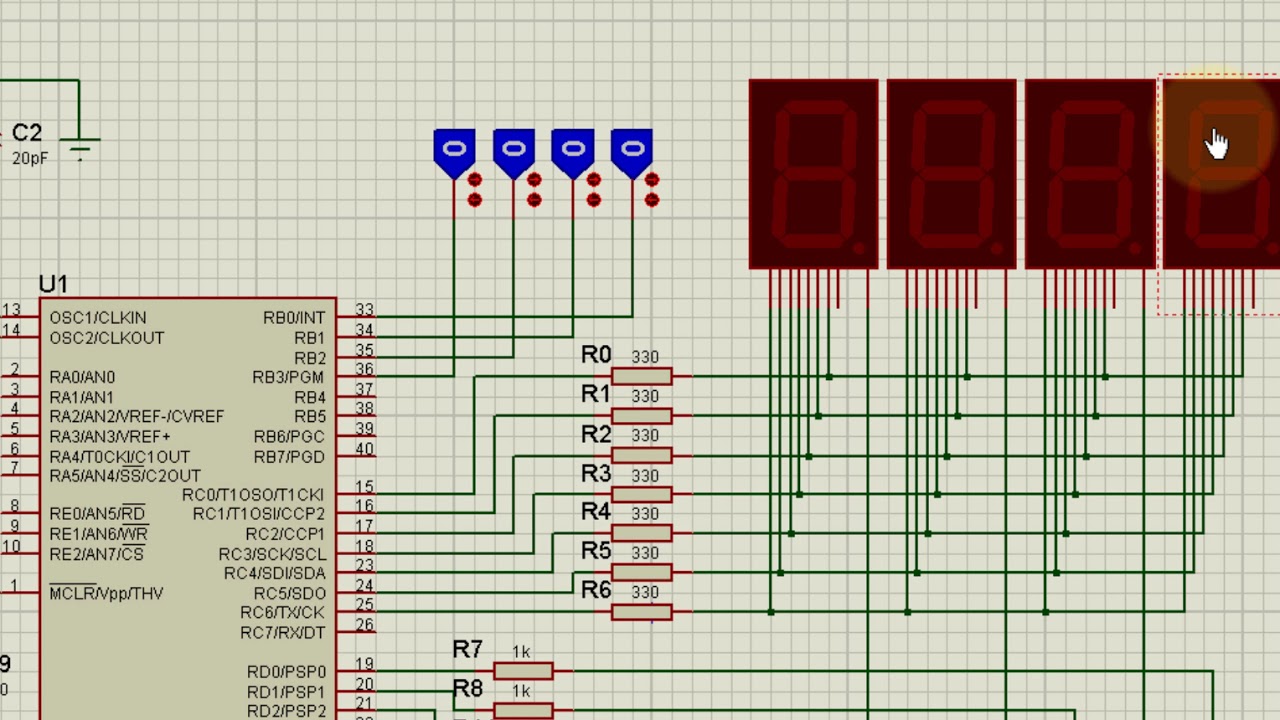
Task: Click the OSC2/CLKOUT pin label
Action: (106, 338)
